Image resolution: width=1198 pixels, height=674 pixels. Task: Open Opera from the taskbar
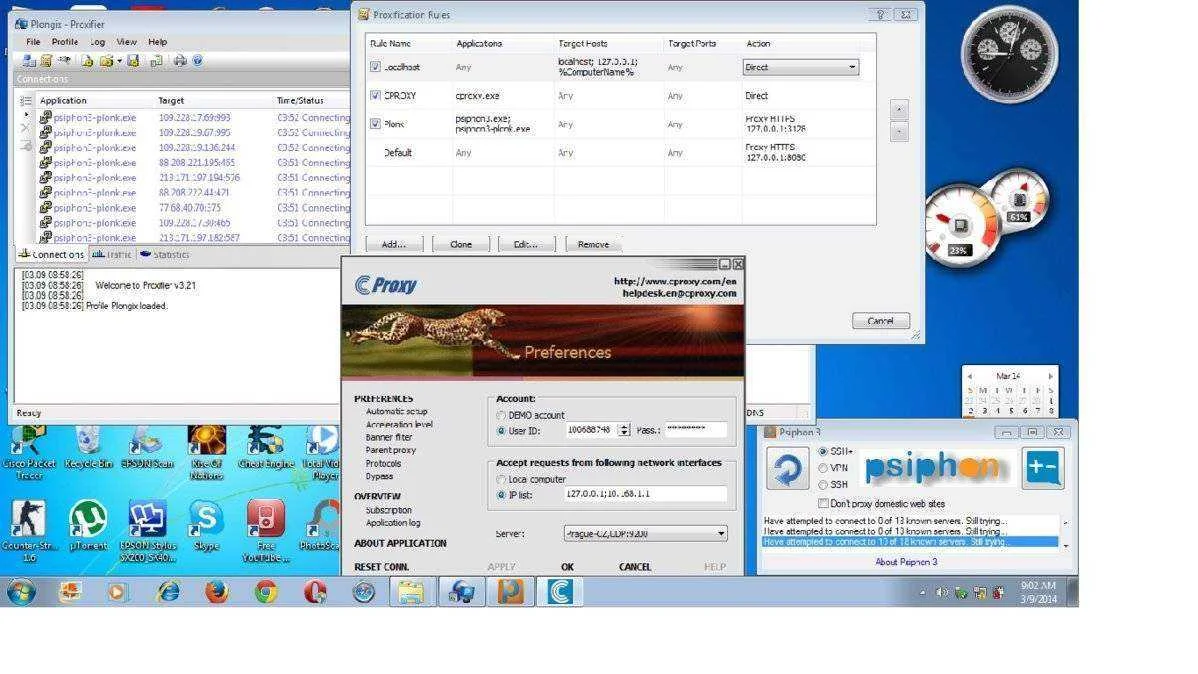tap(315, 592)
